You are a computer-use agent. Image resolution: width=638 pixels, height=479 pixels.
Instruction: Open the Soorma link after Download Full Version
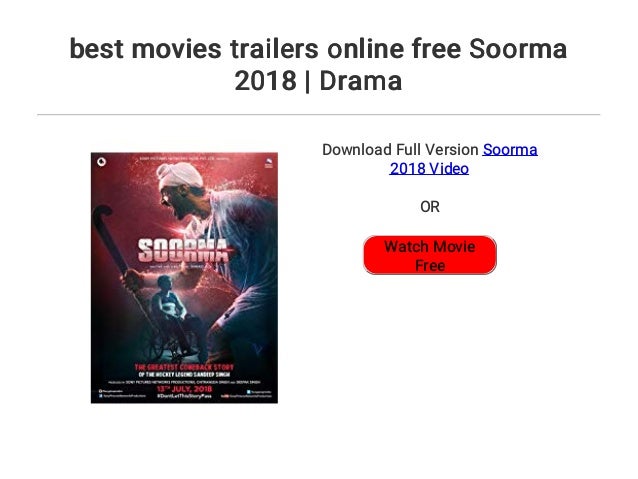[x=510, y=150]
